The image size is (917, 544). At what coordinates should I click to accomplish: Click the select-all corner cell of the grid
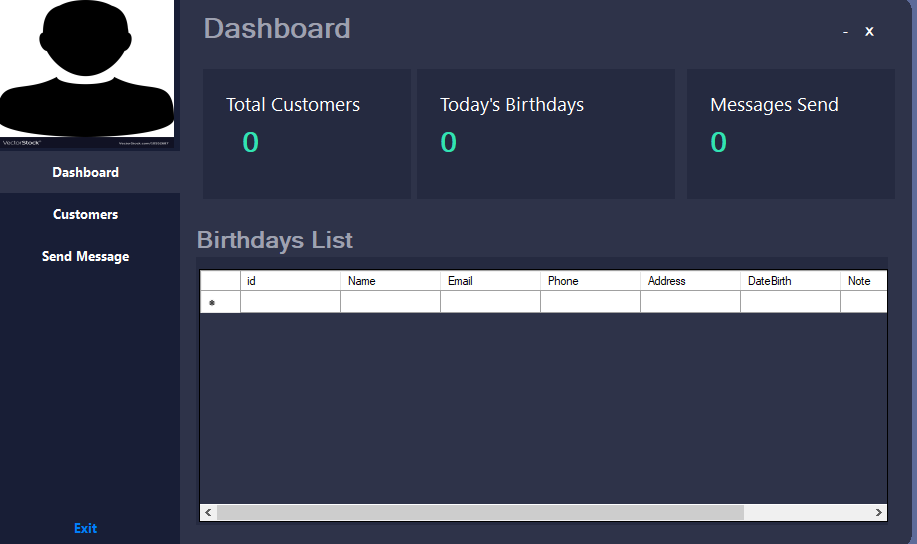220,281
